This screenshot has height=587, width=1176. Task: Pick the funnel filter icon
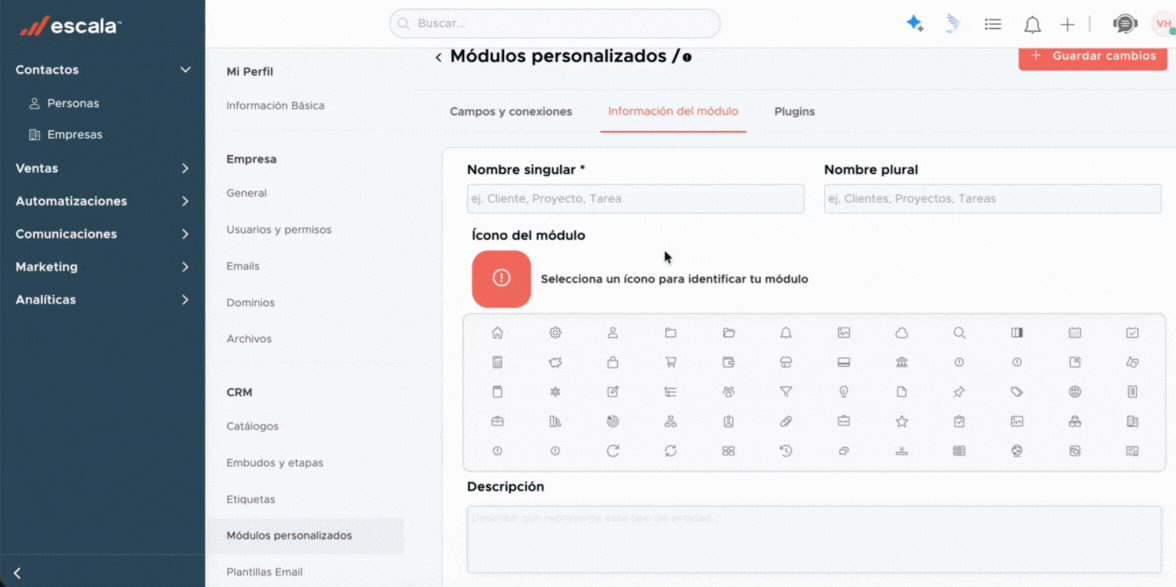[x=786, y=392]
